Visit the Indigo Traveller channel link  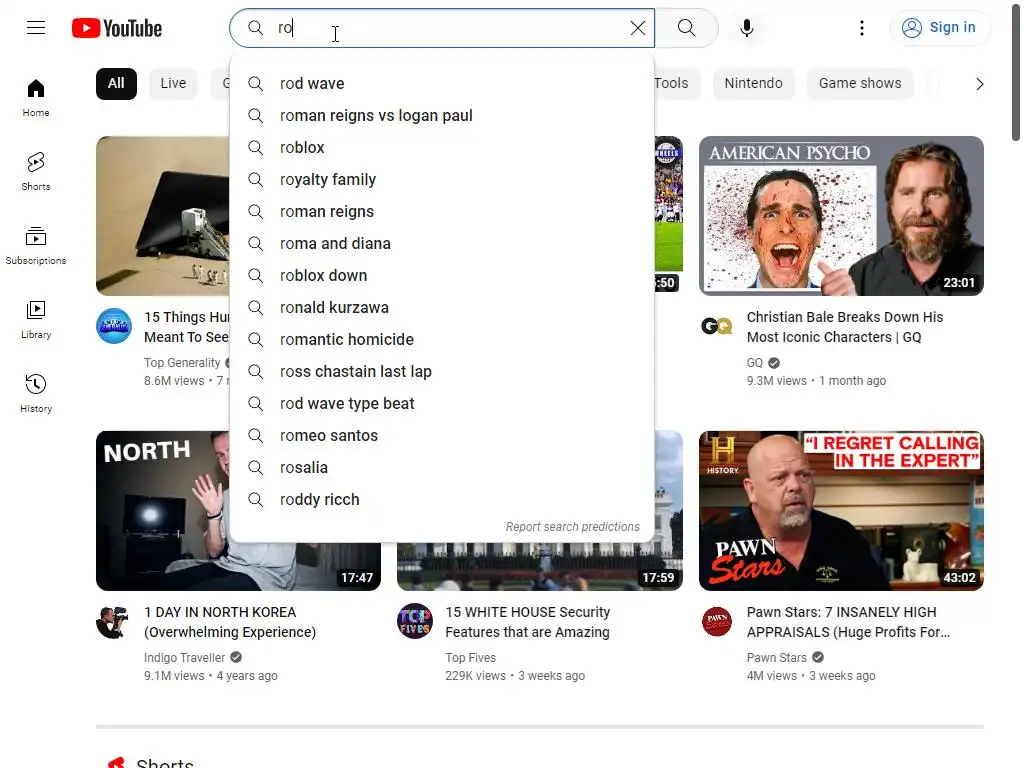point(184,658)
